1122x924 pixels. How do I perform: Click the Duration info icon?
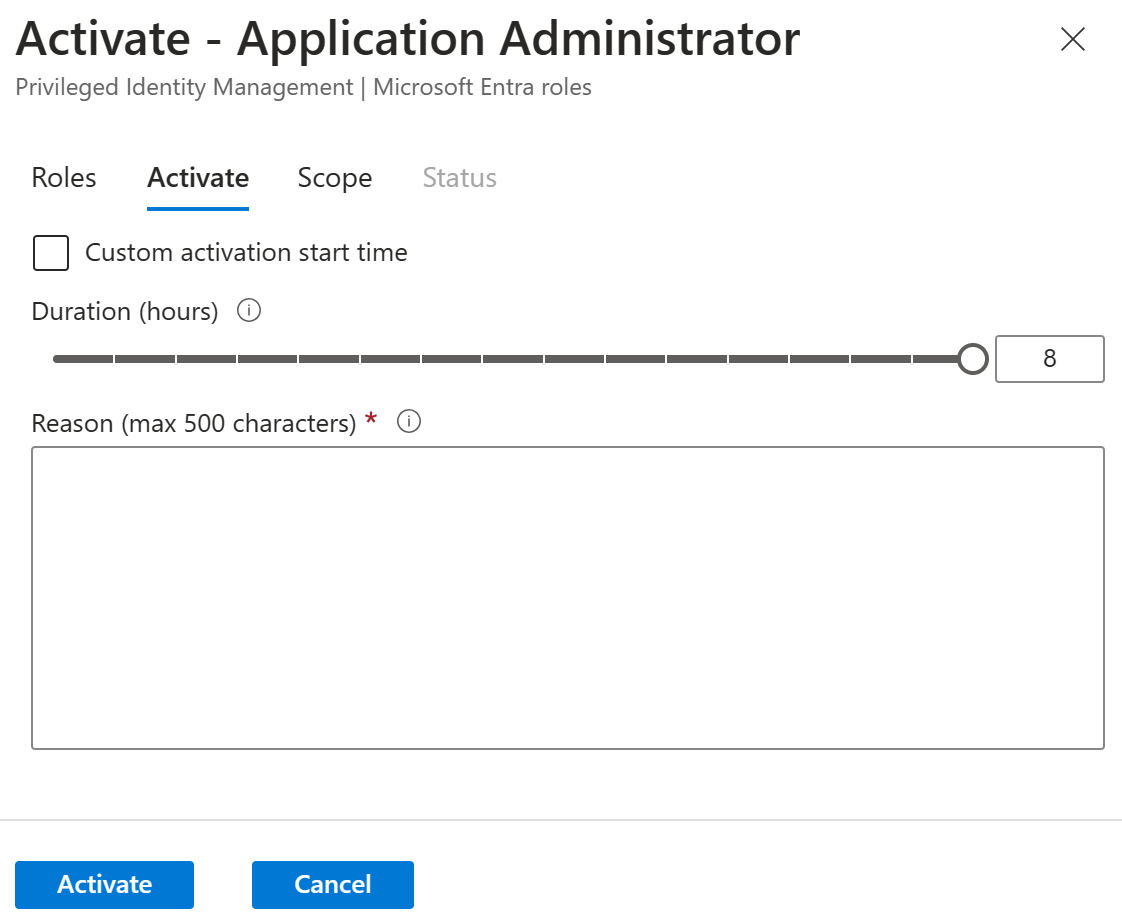click(x=249, y=311)
